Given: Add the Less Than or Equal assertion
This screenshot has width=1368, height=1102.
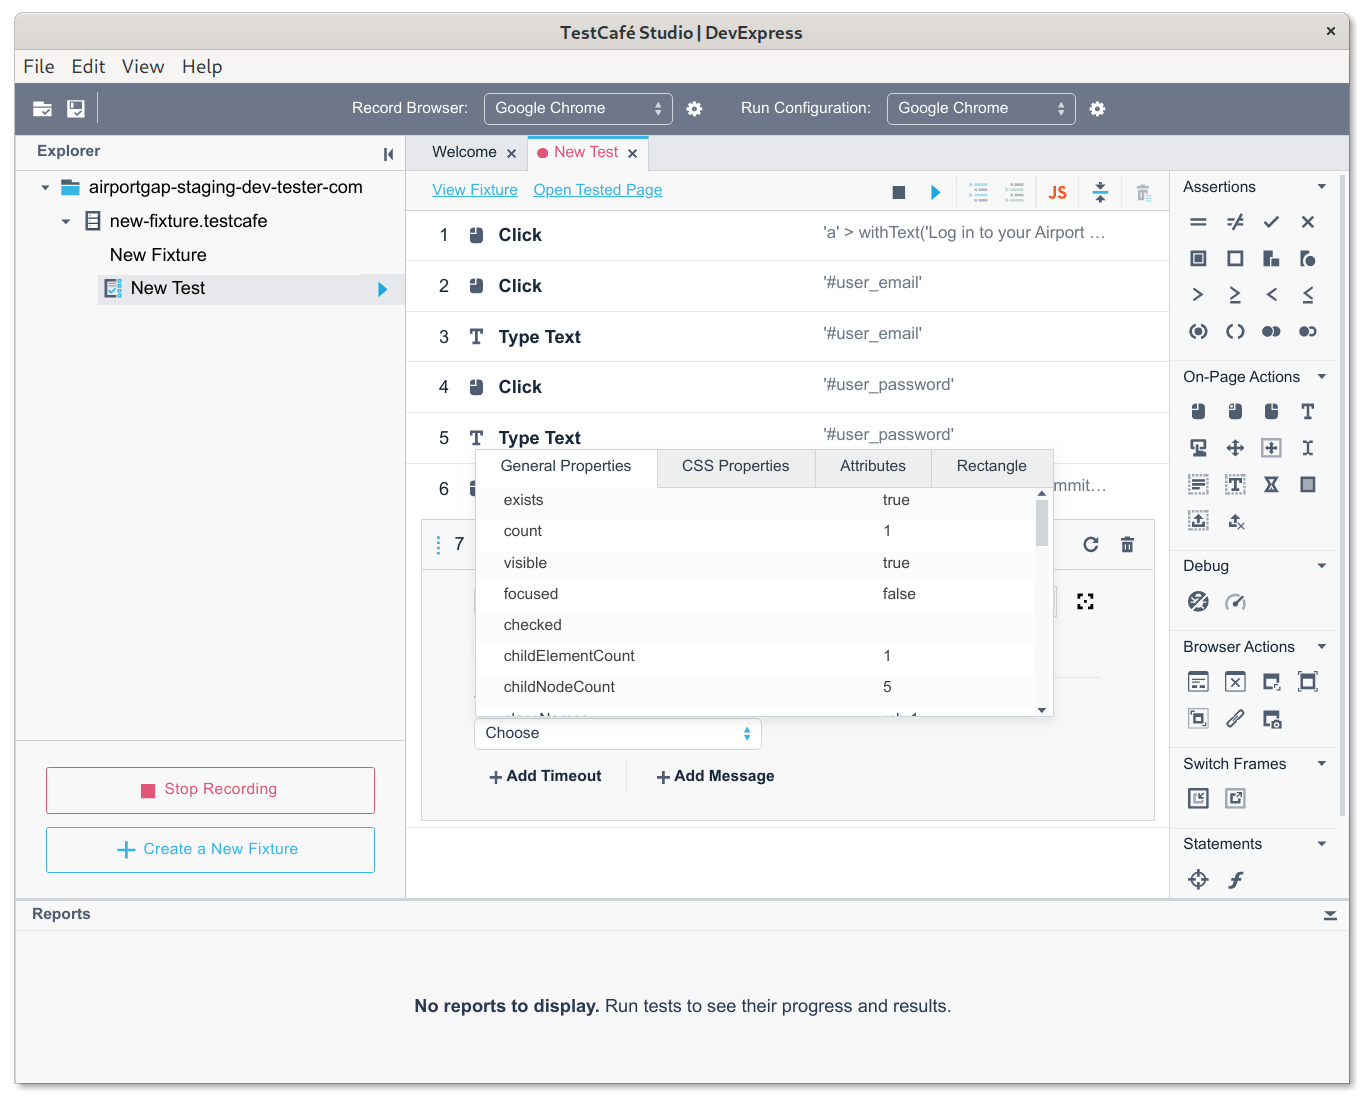Looking at the screenshot, I should tap(1308, 295).
